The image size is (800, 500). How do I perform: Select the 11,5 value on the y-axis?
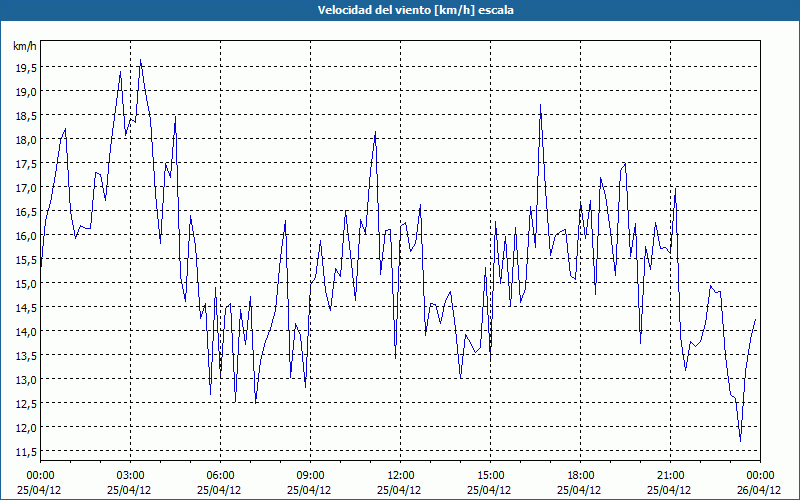pyautogui.click(x=25, y=451)
